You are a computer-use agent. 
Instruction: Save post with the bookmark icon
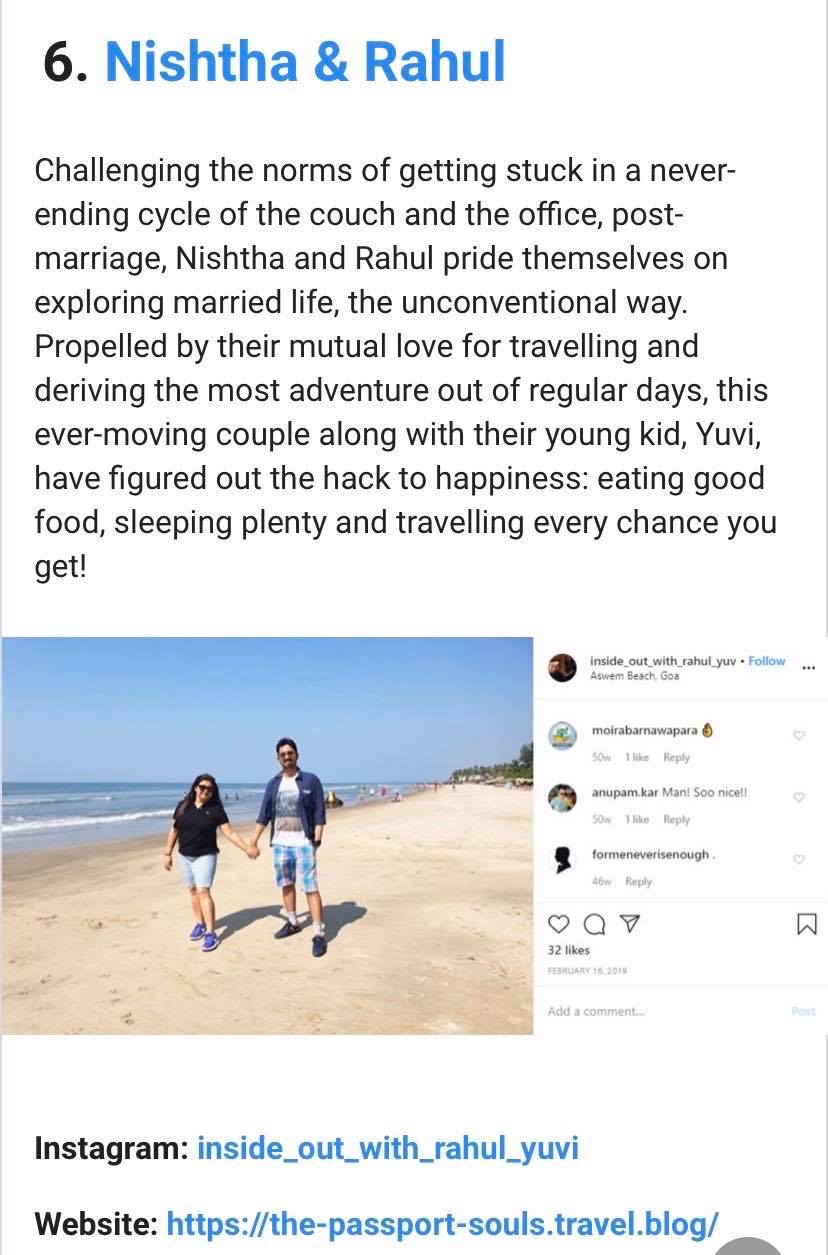(x=806, y=926)
